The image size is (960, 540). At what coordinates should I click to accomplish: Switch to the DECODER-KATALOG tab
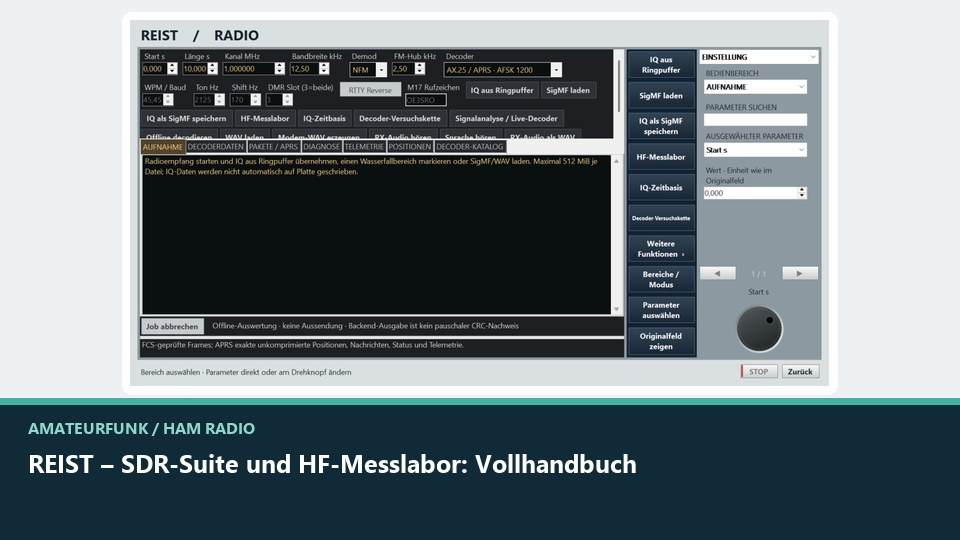pyautogui.click(x=470, y=147)
